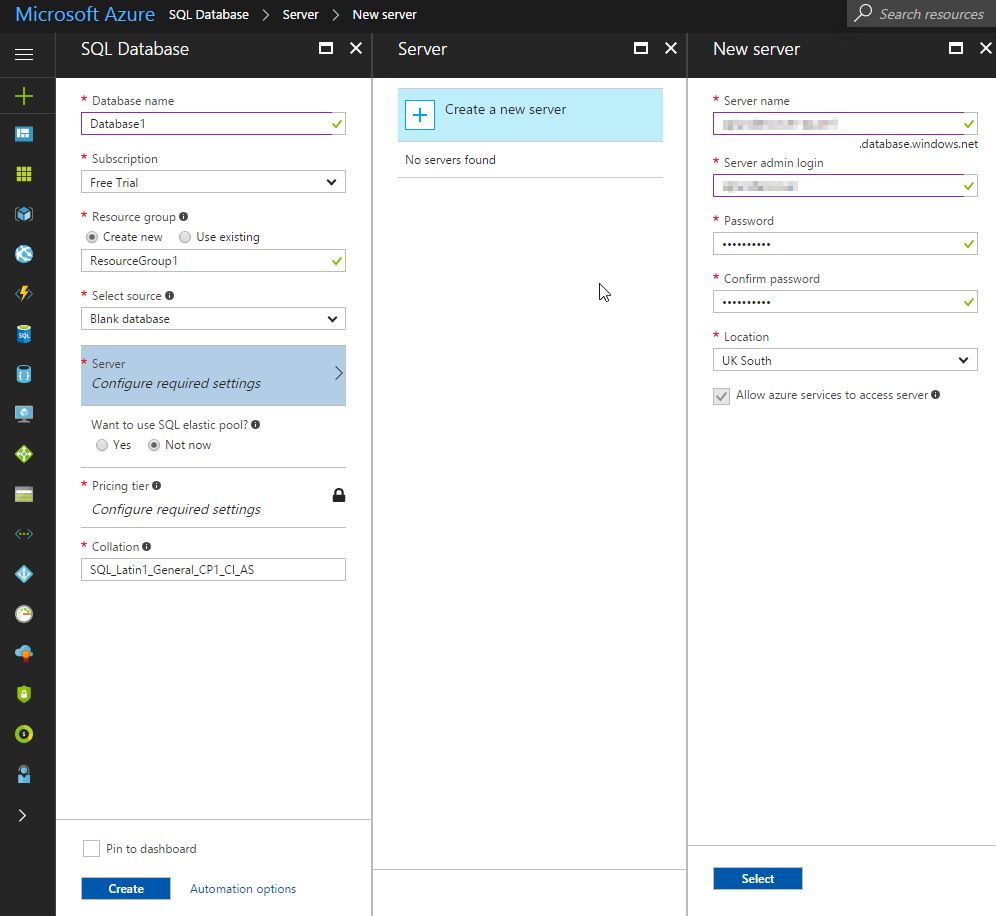Maximize the SQL Database blade
The width and height of the screenshot is (996, 916).
326,48
